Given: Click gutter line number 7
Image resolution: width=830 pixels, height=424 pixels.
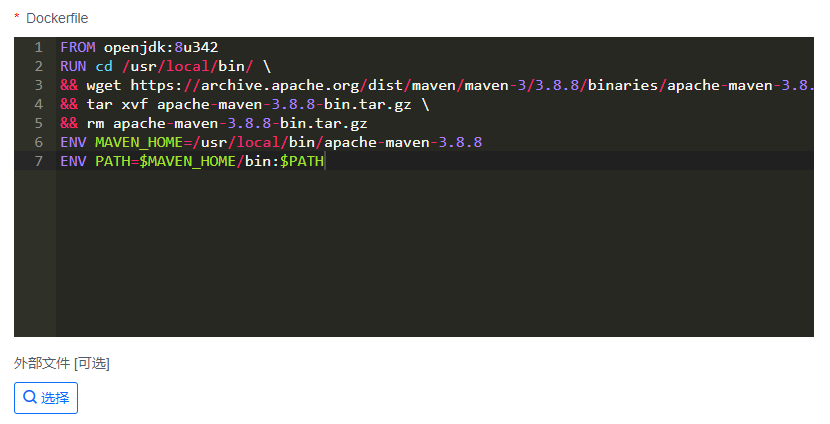Looking at the screenshot, I should (39, 161).
